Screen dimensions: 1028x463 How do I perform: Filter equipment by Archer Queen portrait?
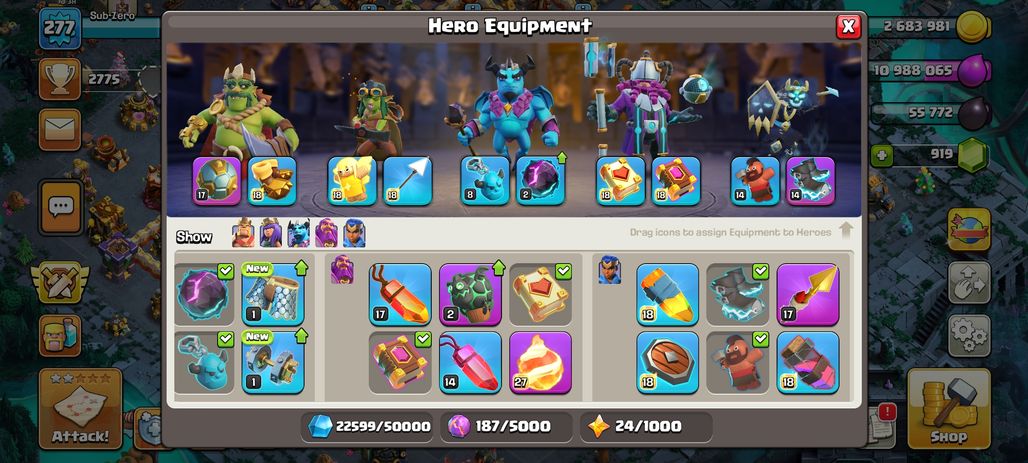(271, 233)
